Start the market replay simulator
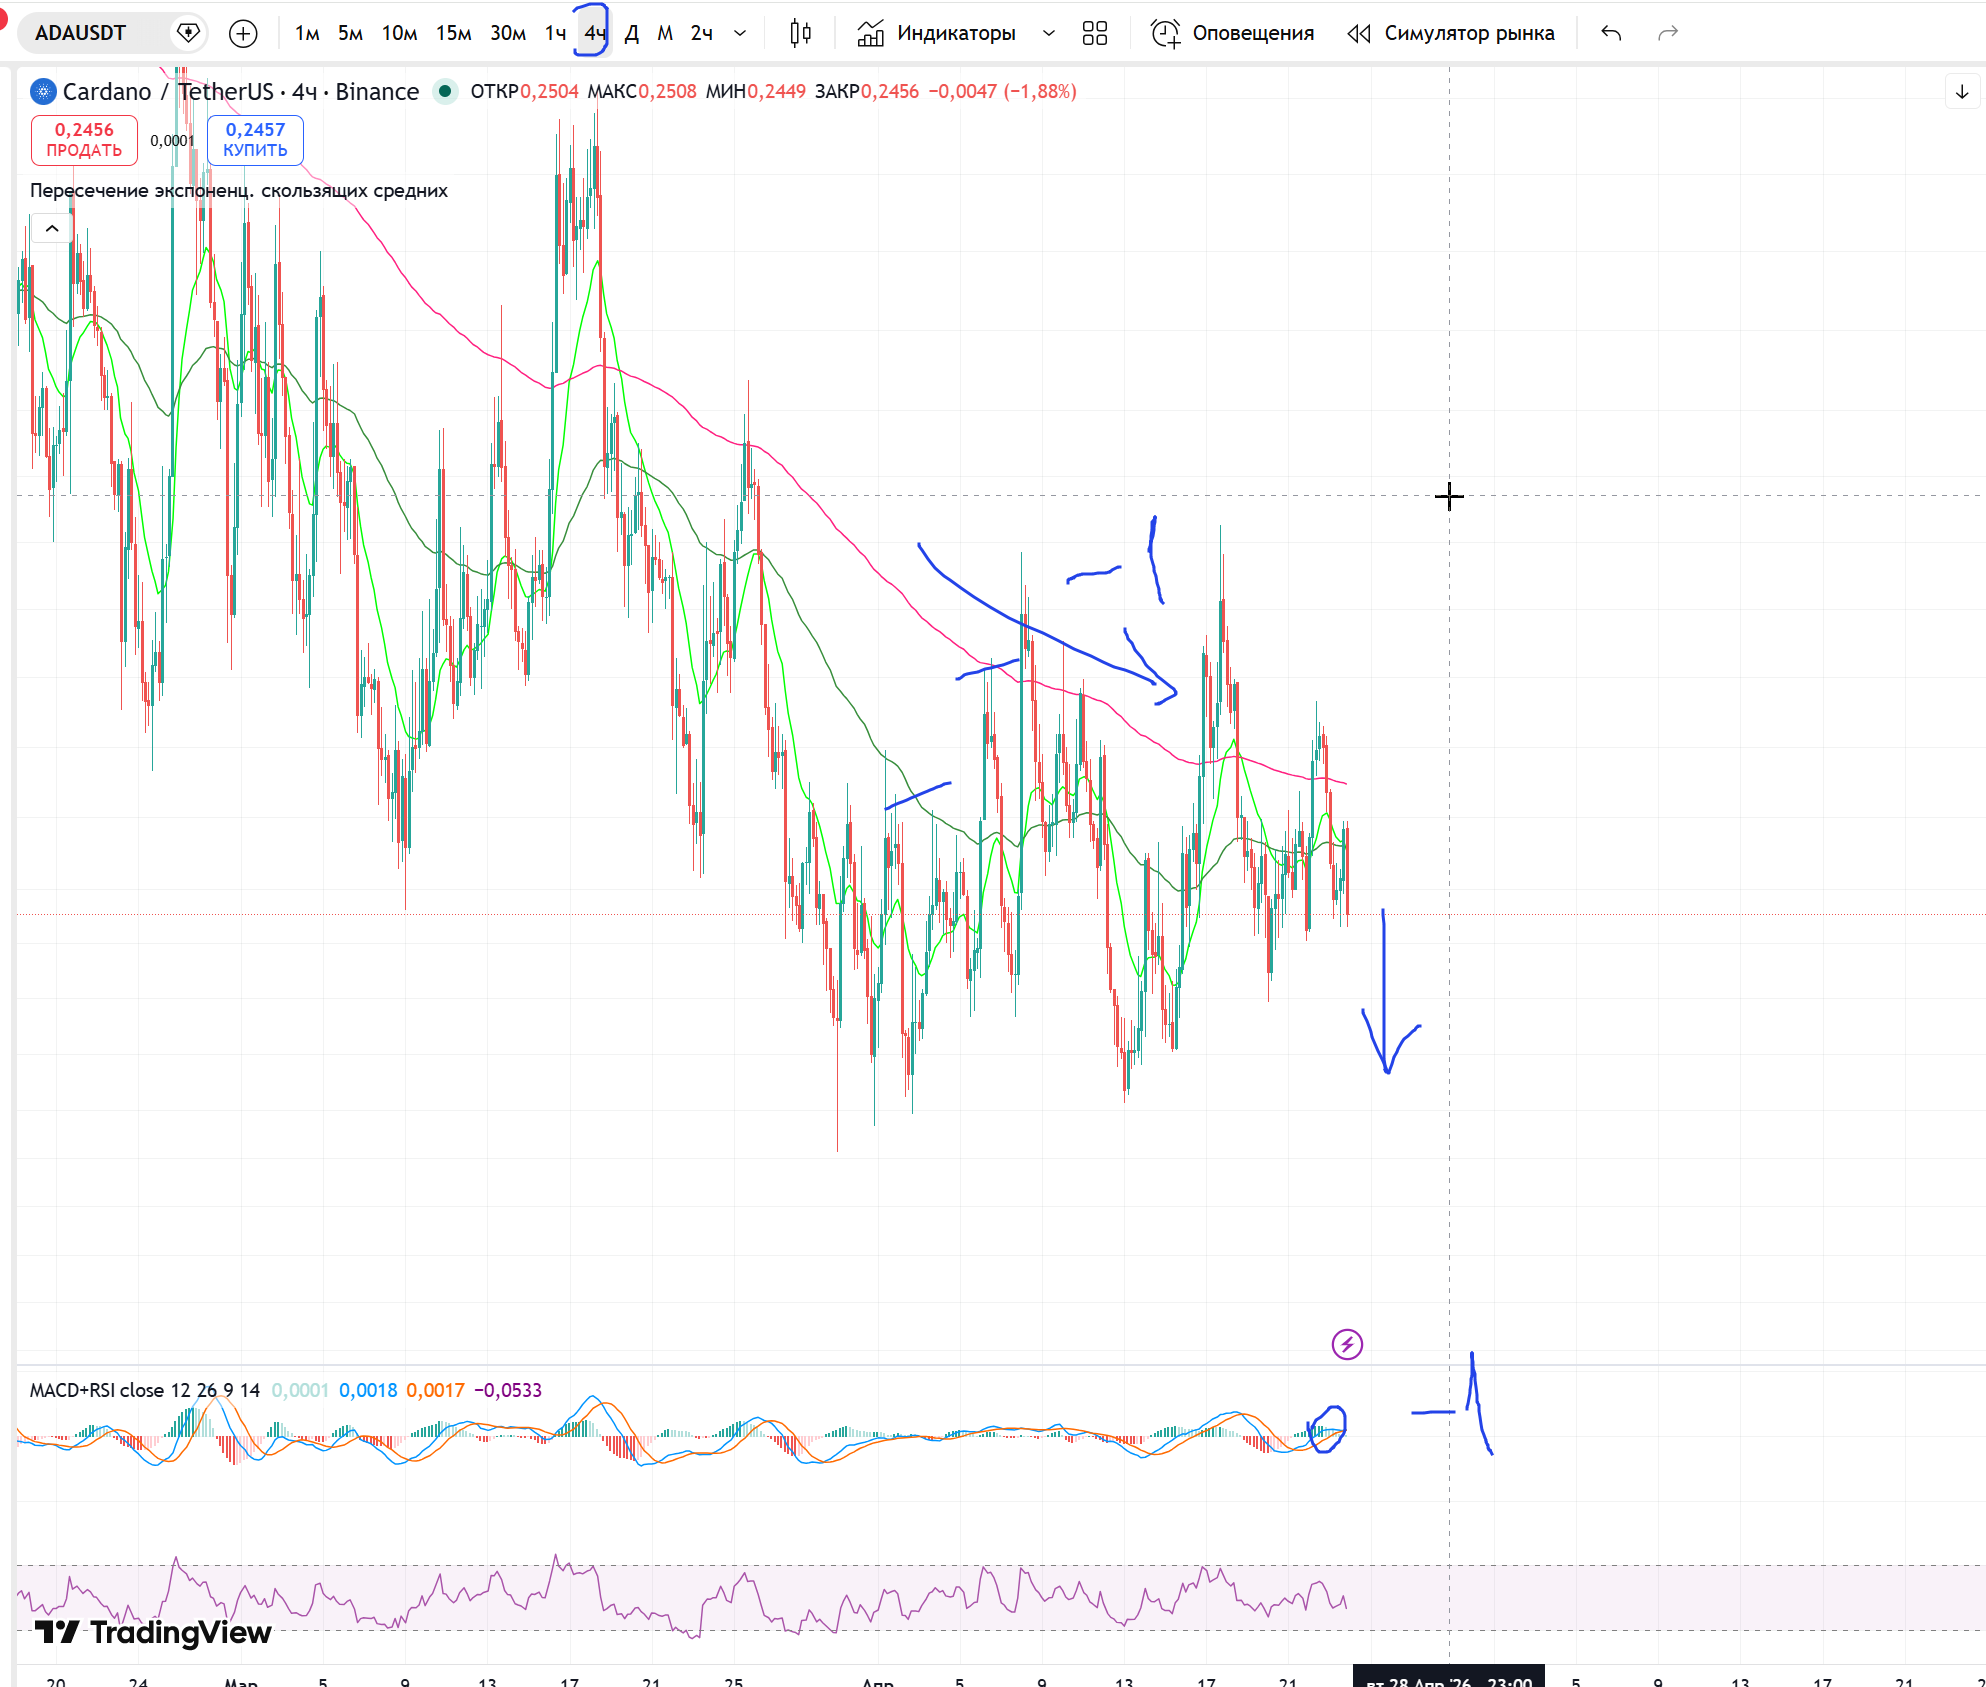 coord(1452,33)
